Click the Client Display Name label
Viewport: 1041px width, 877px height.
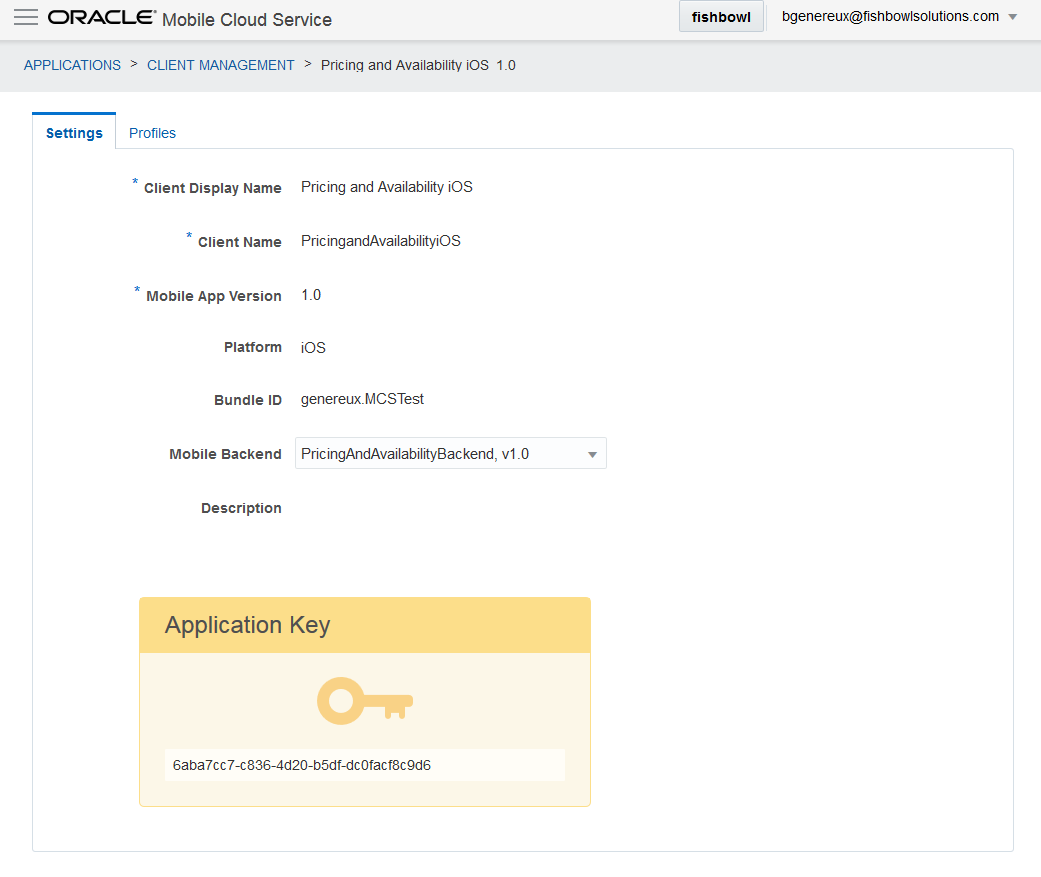point(212,188)
